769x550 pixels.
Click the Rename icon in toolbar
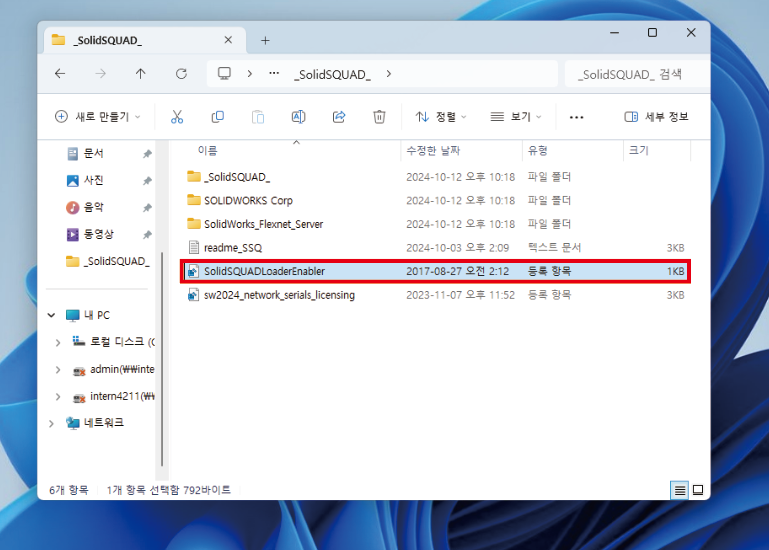pos(298,117)
